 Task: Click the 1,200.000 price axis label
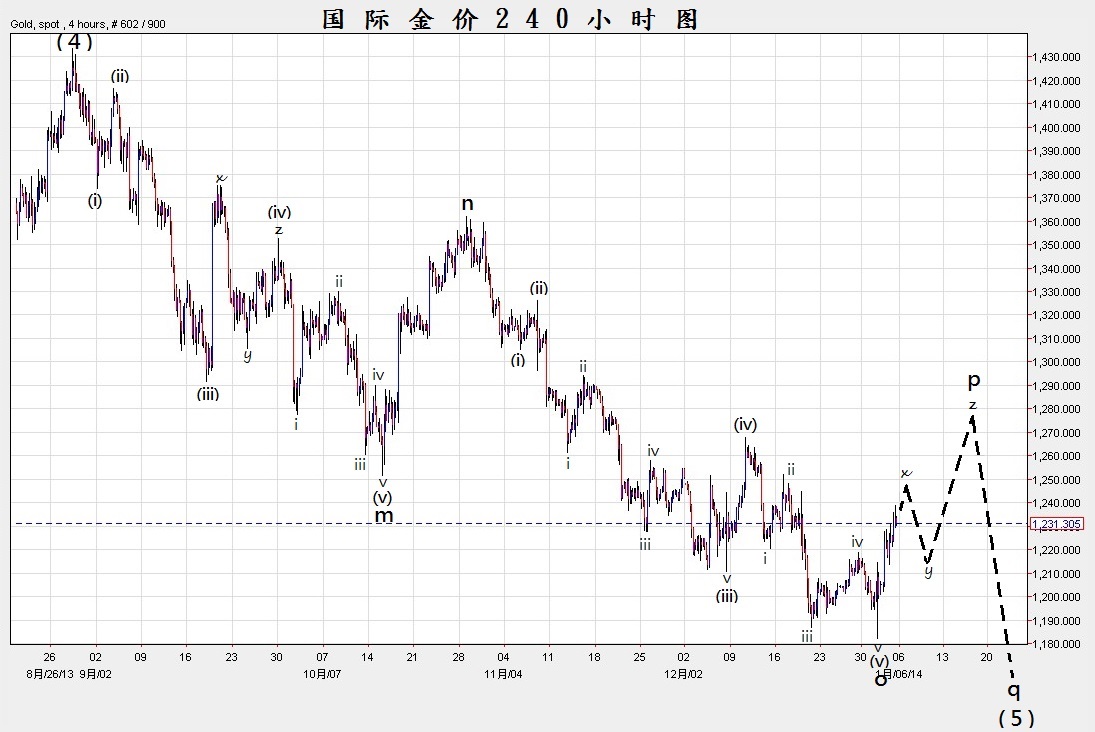point(1056,597)
